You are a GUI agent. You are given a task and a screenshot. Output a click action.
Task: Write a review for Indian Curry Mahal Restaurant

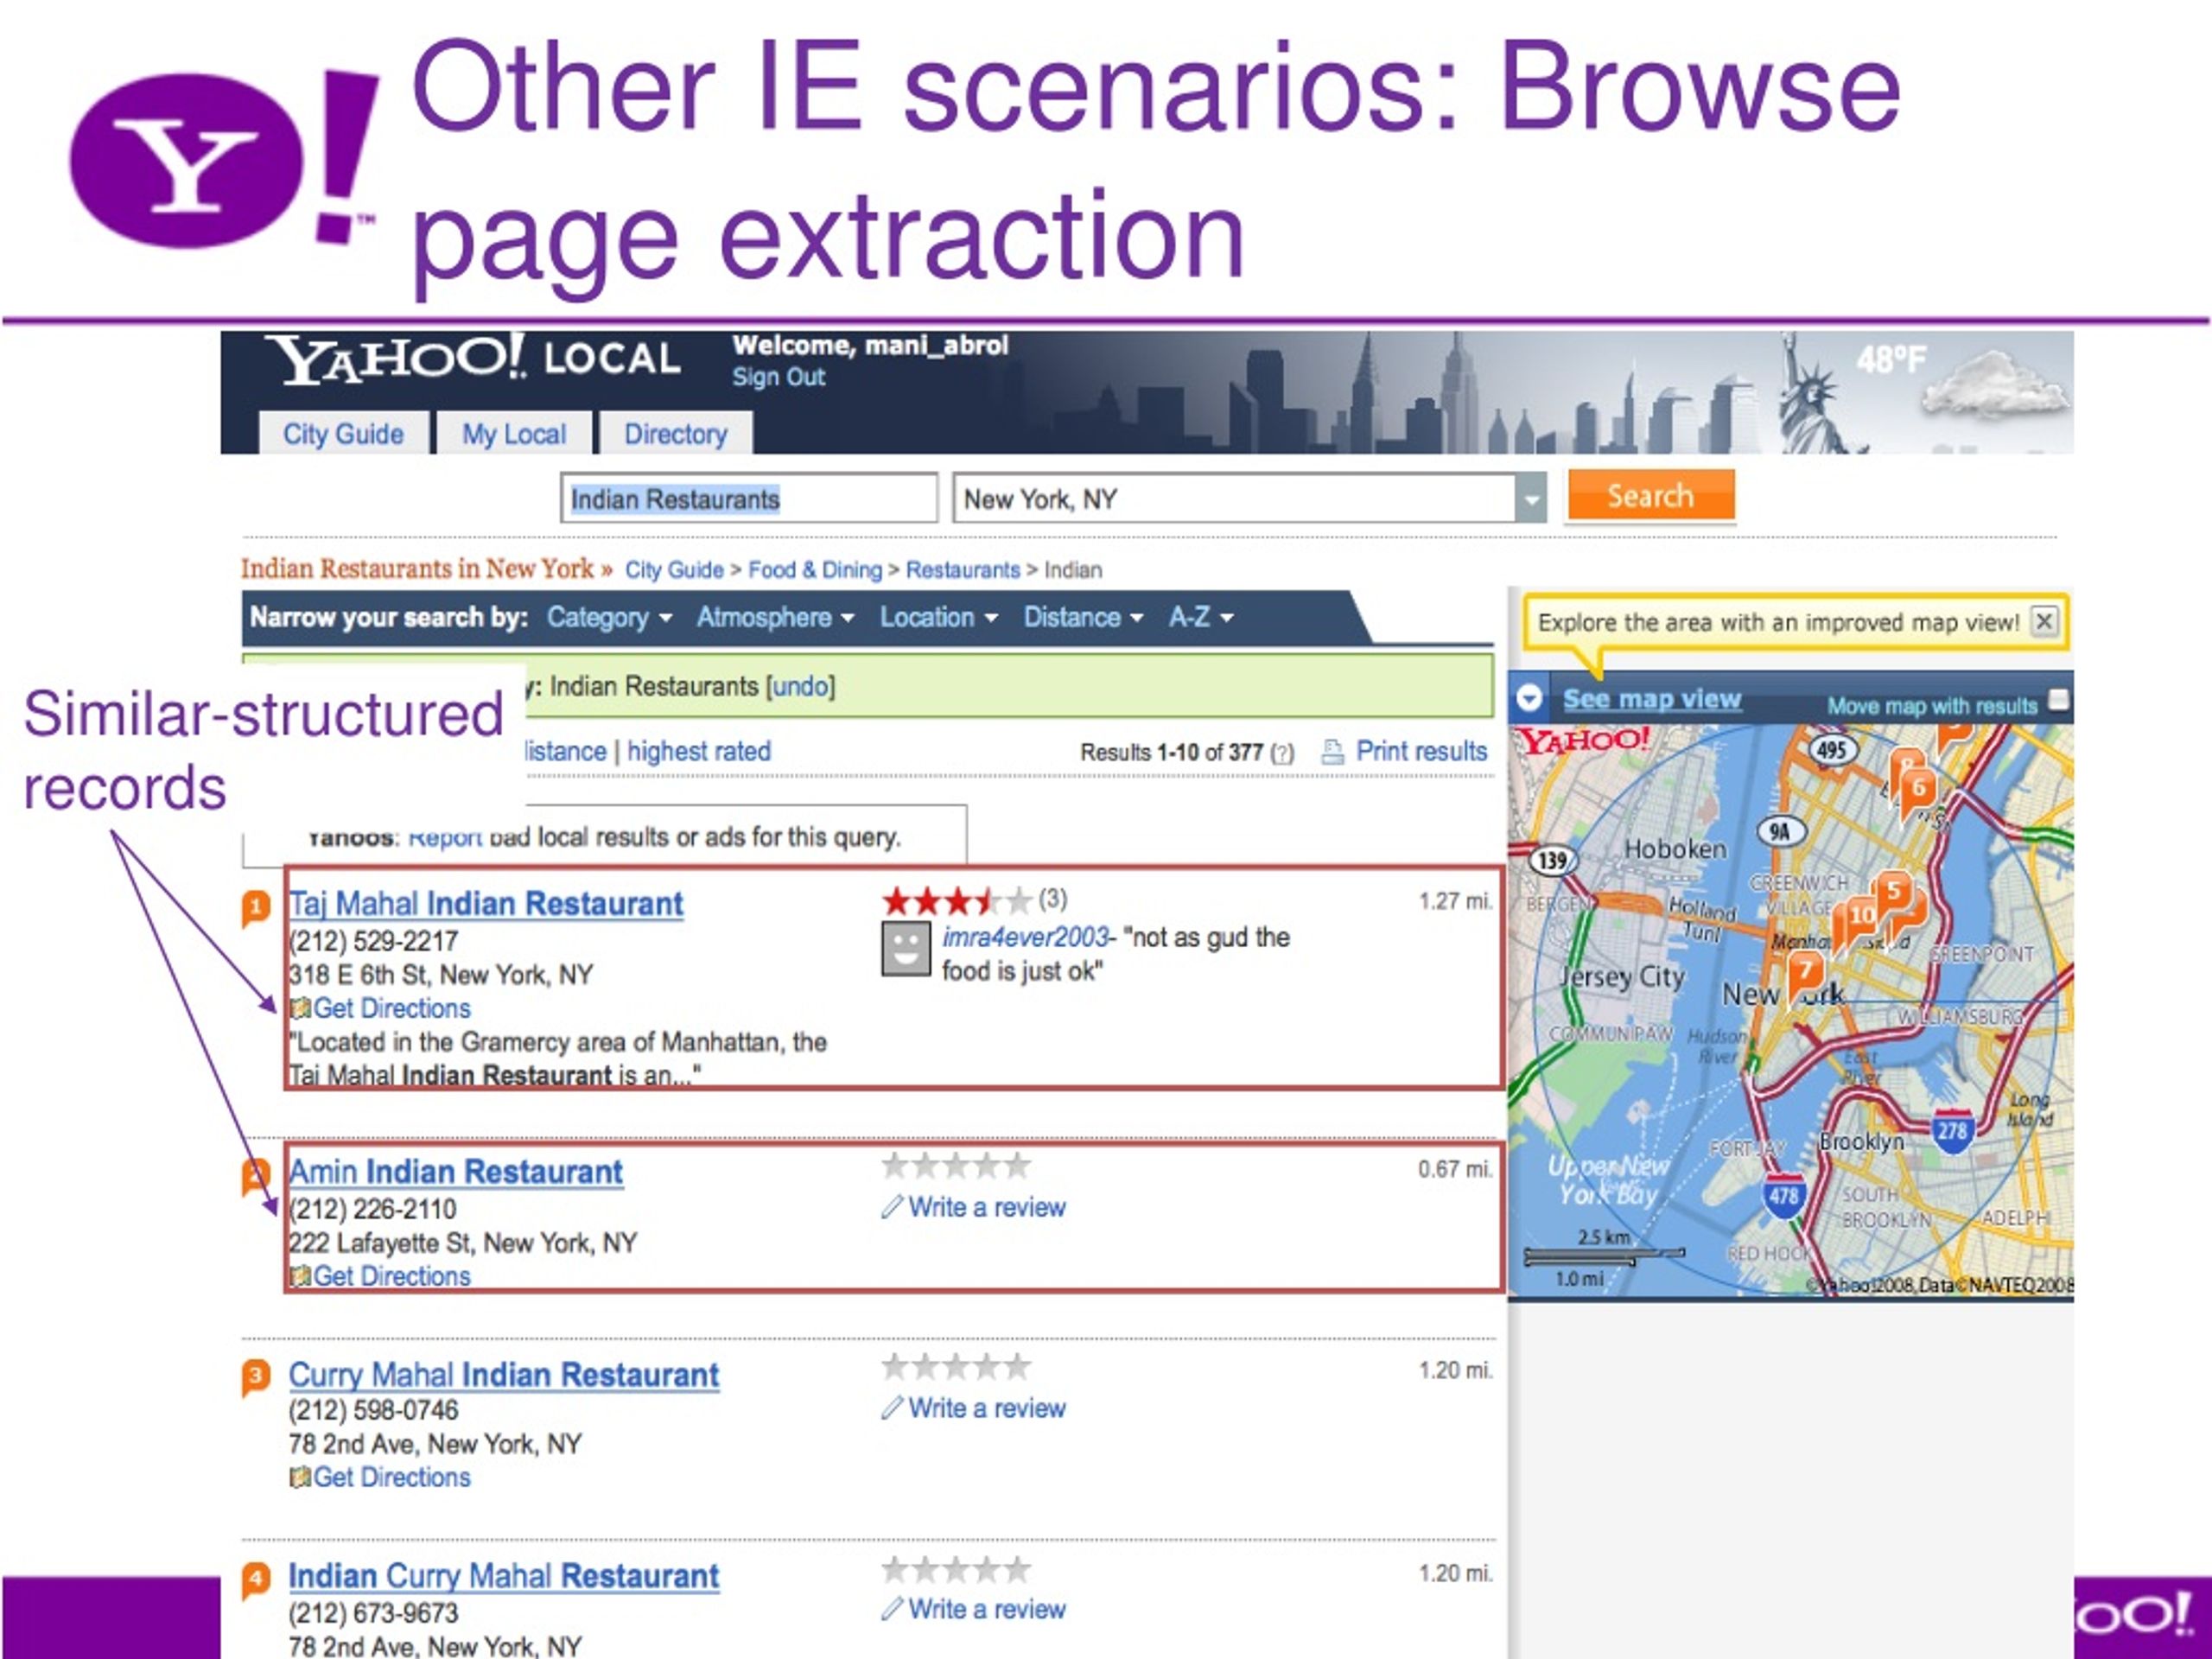tap(987, 1609)
